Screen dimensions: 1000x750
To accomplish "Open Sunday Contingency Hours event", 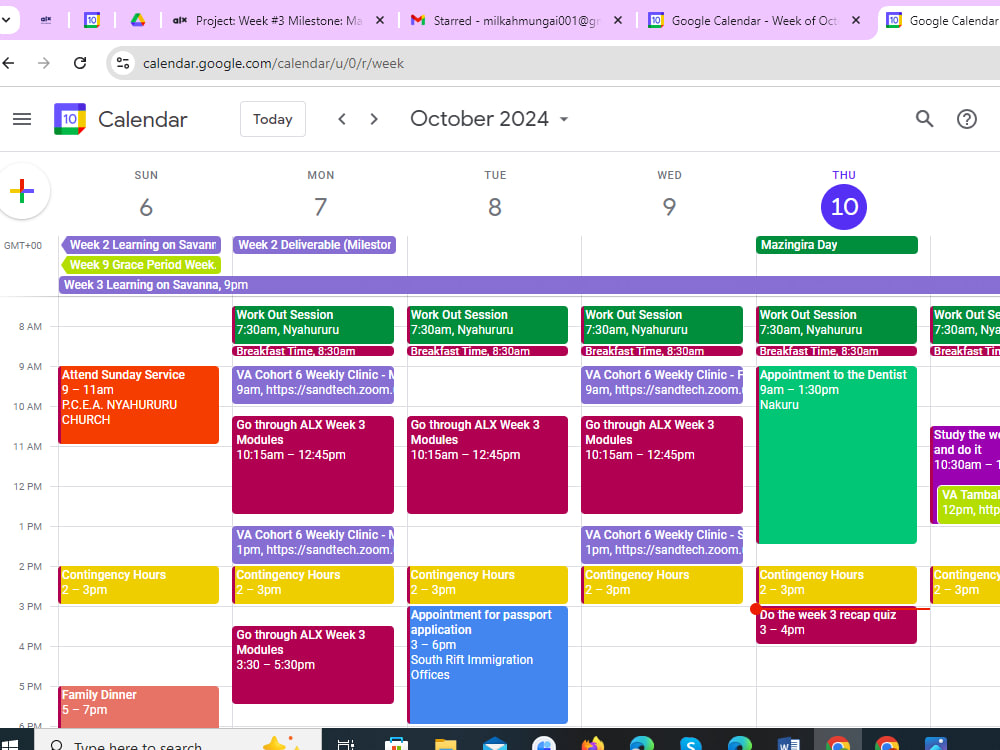I will 138,585.
